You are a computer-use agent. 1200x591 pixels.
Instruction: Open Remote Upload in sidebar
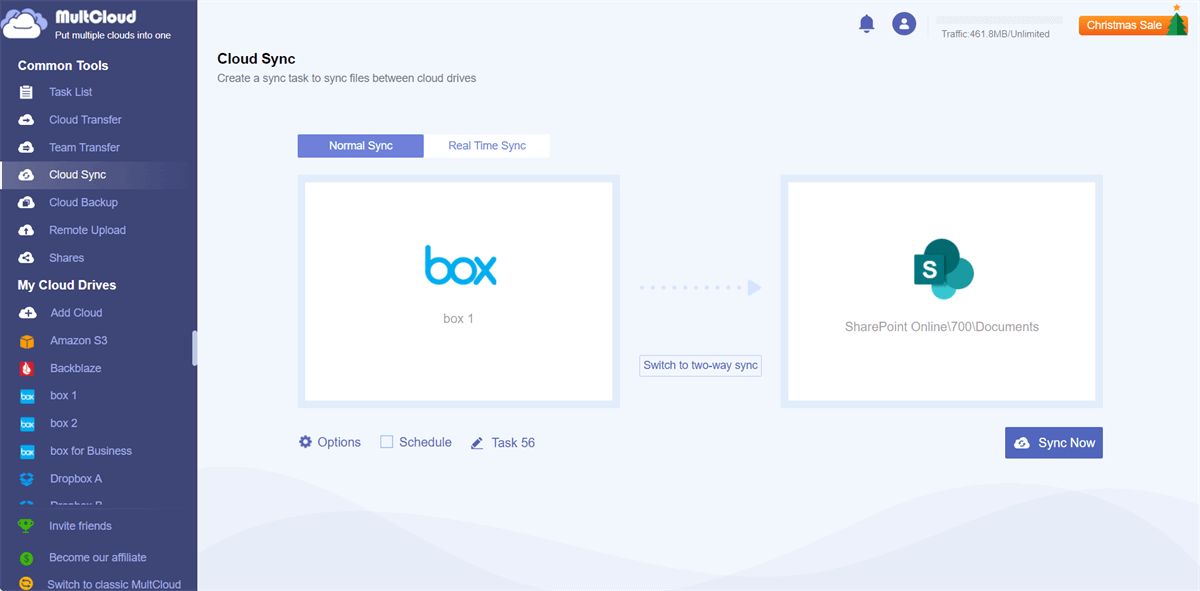coord(87,231)
